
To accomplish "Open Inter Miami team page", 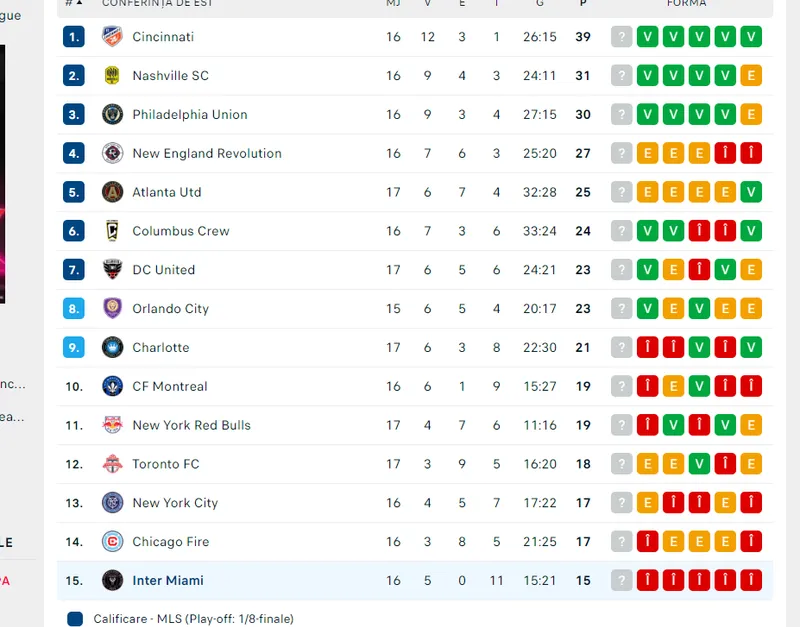I will click(168, 581).
